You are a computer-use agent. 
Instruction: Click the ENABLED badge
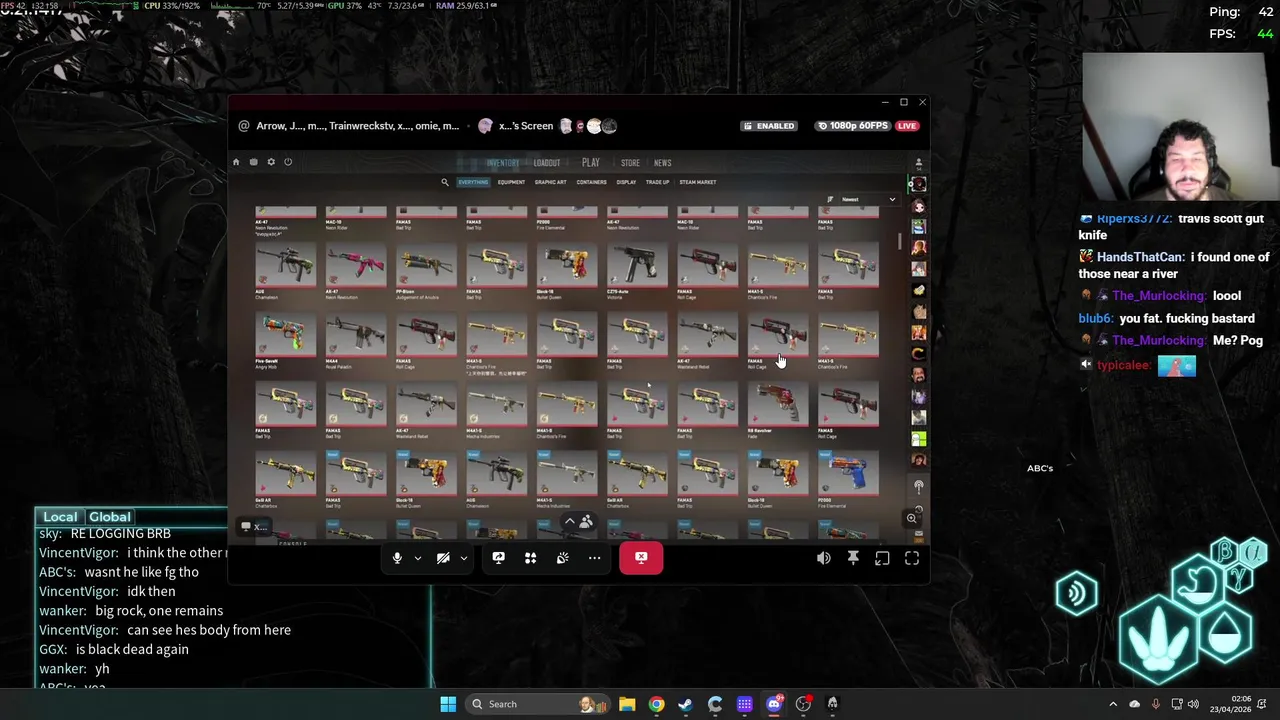tap(770, 126)
